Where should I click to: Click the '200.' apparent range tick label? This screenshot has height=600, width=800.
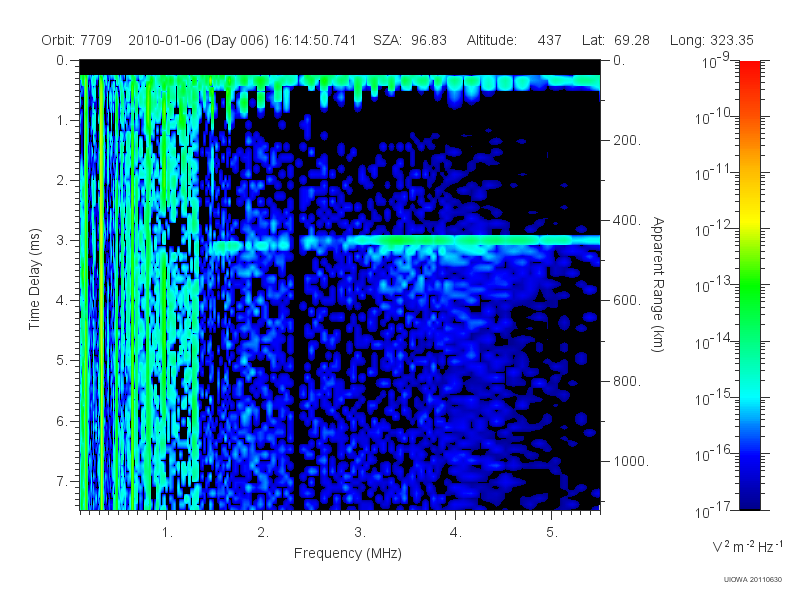[x=627, y=140]
